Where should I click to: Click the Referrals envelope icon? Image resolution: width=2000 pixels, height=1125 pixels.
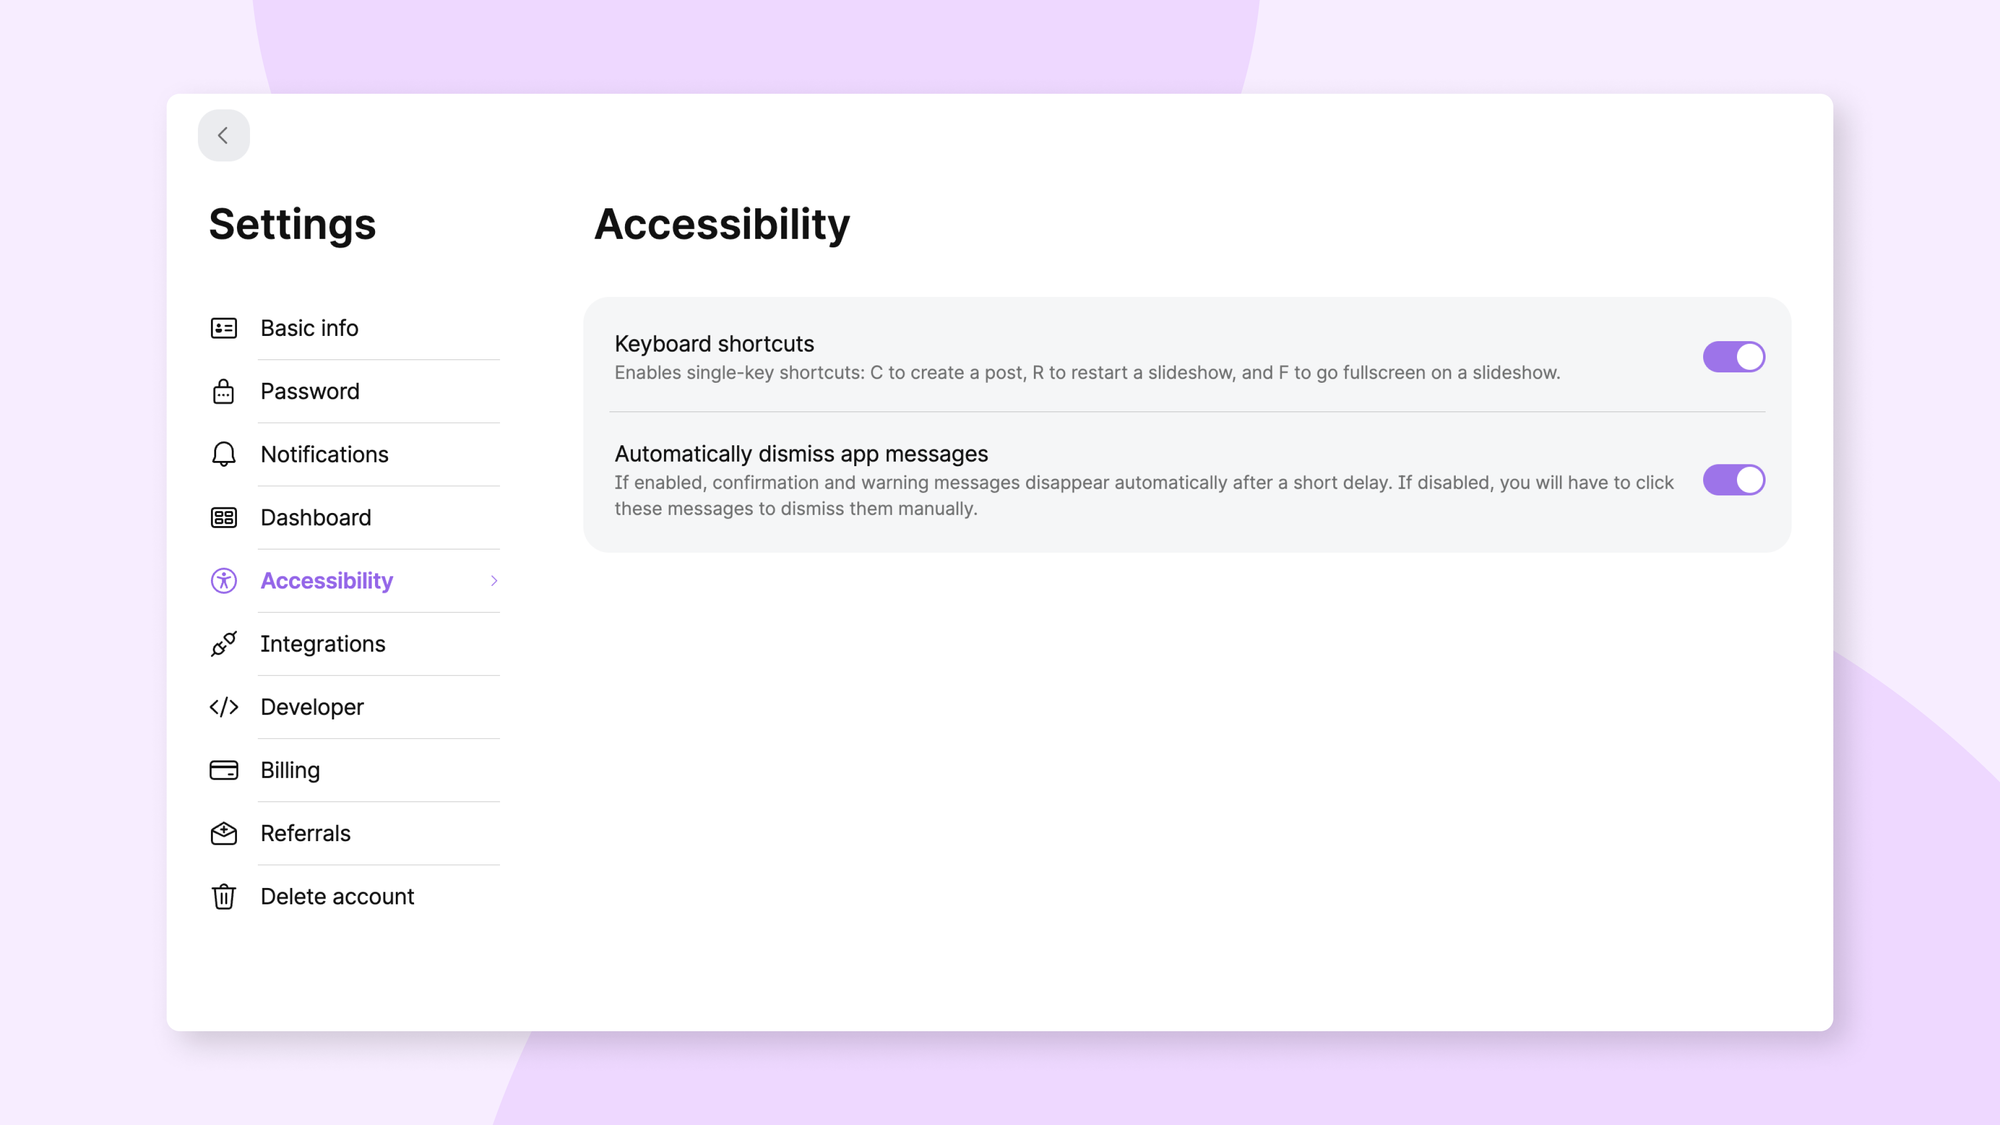[x=224, y=833]
